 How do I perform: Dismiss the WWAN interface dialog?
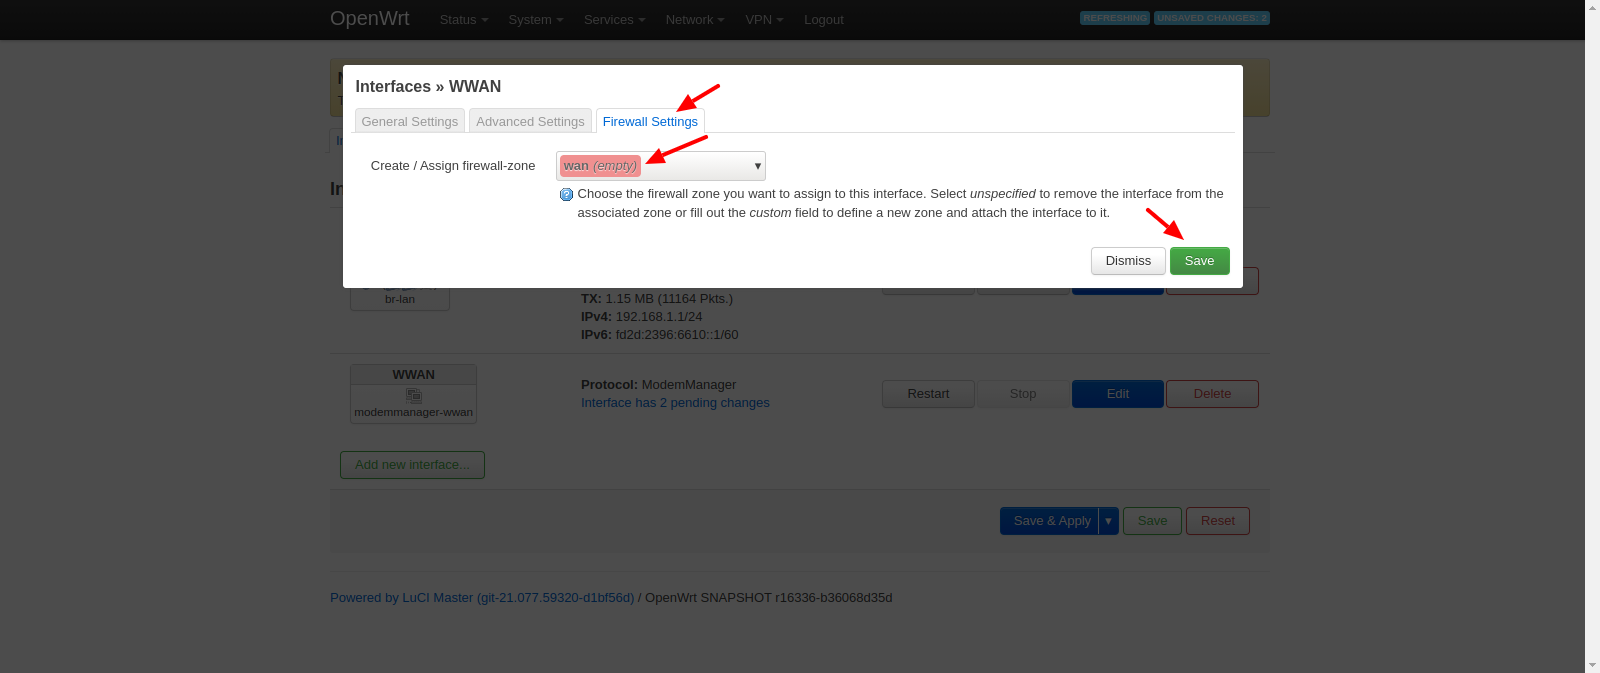pyautogui.click(x=1128, y=261)
